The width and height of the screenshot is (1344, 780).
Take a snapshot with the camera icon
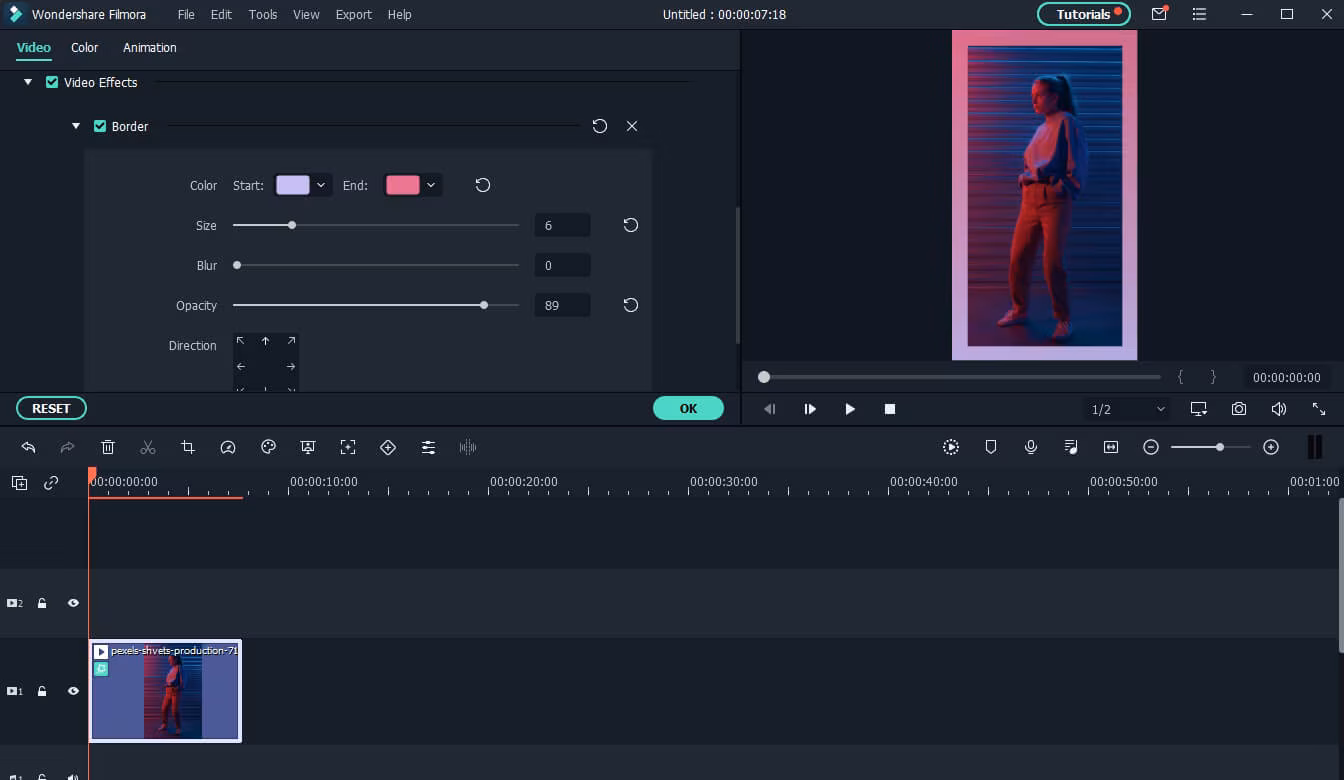pos(1239,409)
